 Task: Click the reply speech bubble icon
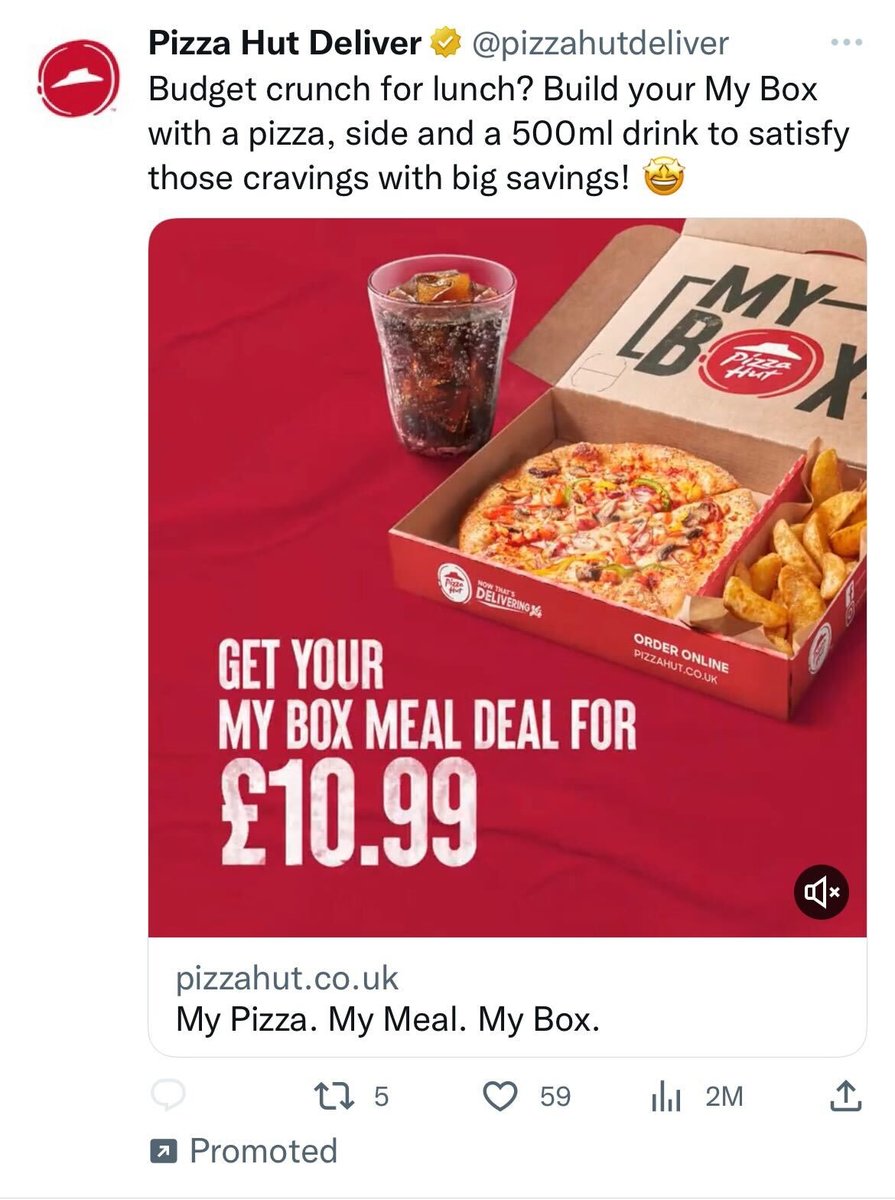(168, 1097)
